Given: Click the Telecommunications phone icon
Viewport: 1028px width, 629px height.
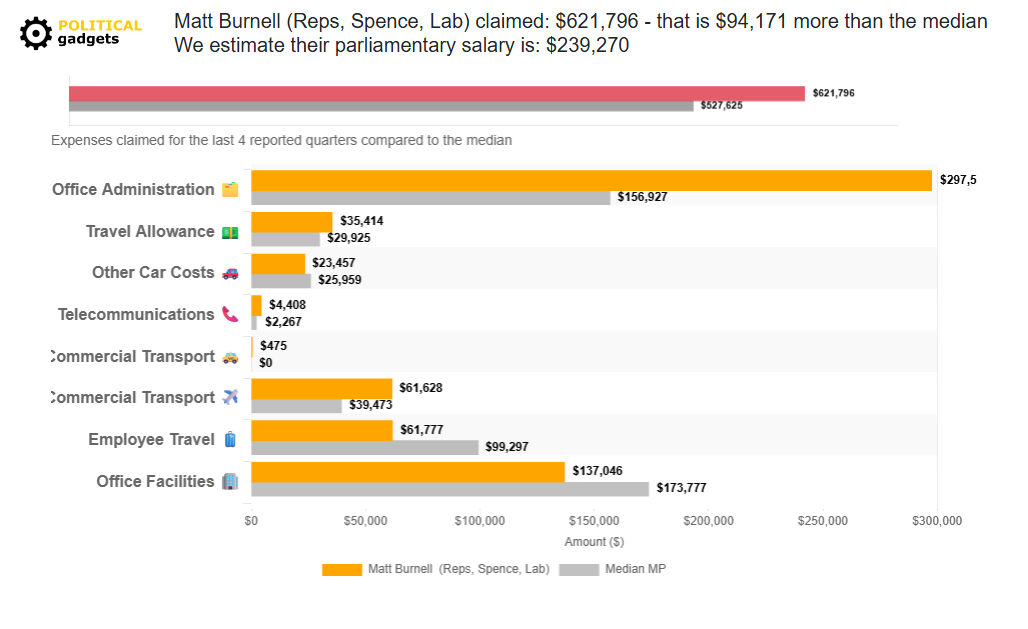Looking at the screenshot, I should [x=230, y=315].
